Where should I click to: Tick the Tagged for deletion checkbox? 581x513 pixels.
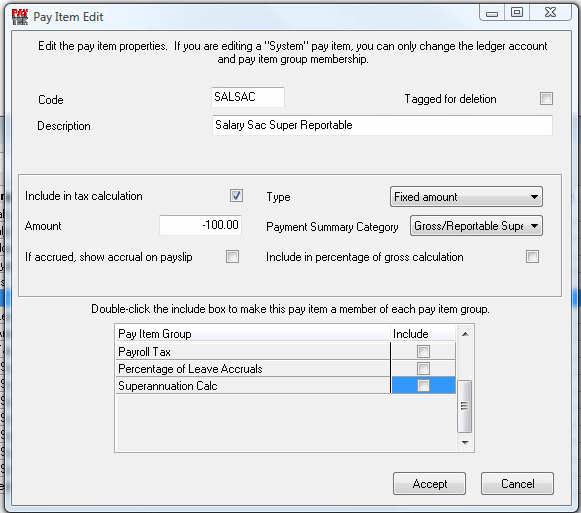click(x=546, y=99)
